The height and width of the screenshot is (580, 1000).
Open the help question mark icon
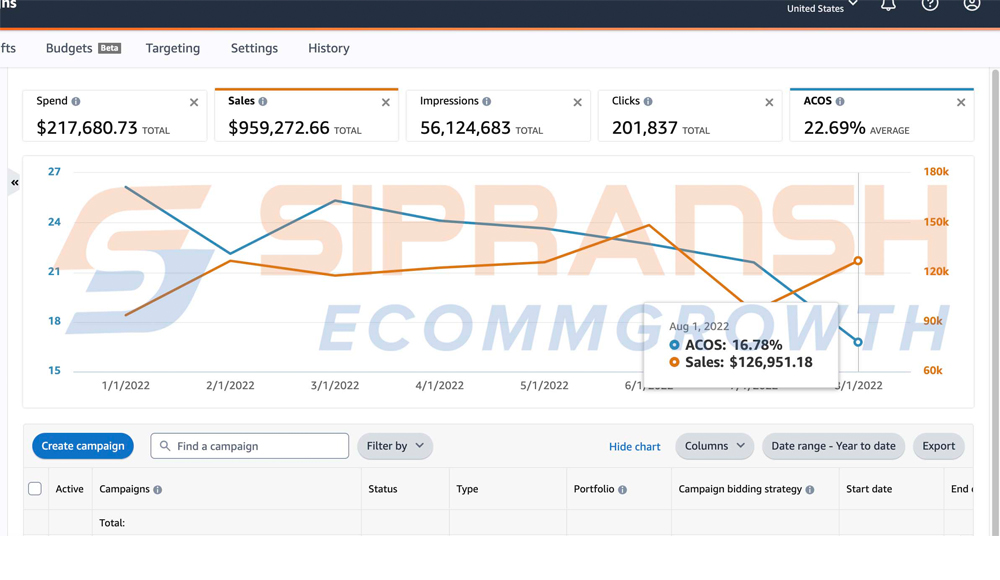click(x=930, y=5)
